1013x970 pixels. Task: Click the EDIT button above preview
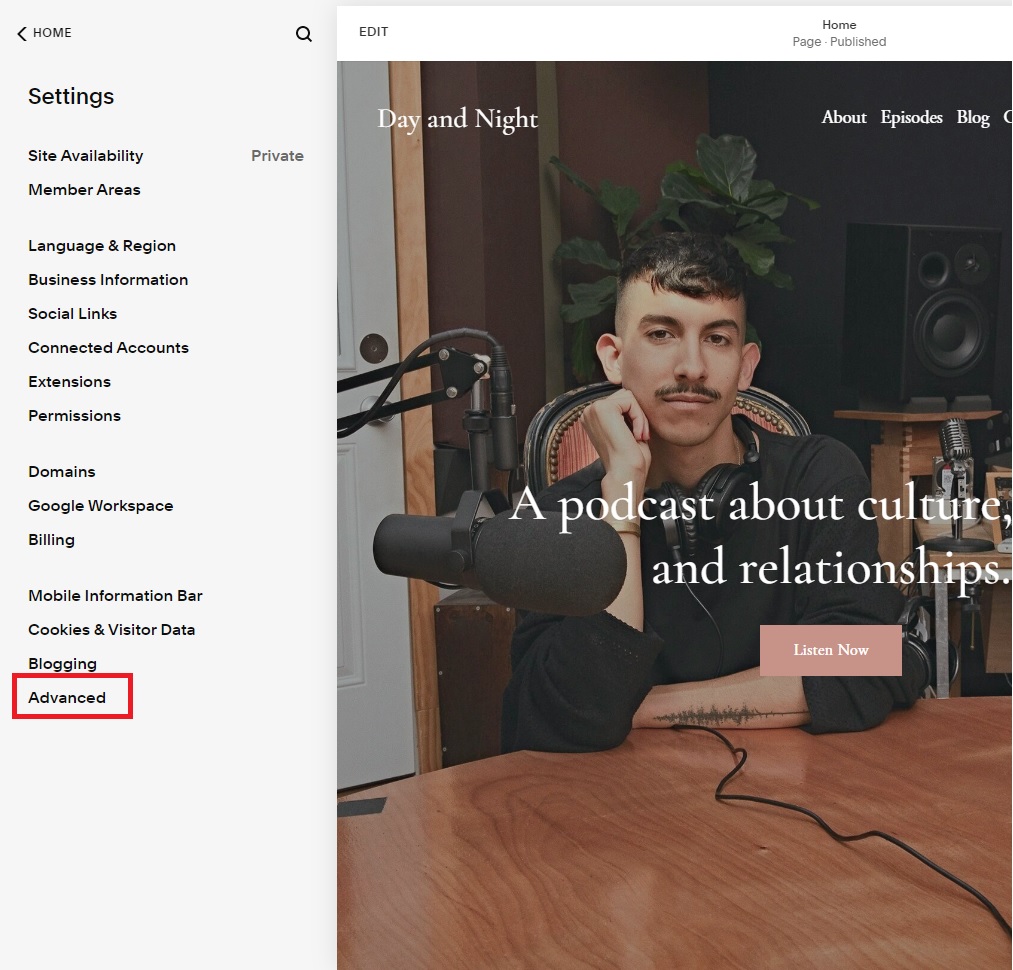(374, 32)
